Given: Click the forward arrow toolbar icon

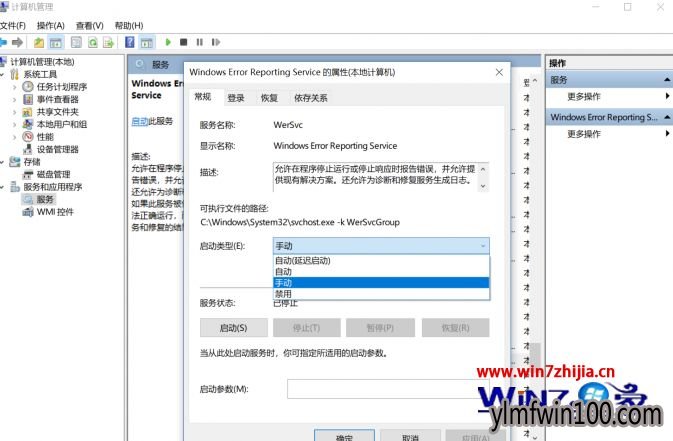Looking at the screenshot, I should (x=17, y=42).
